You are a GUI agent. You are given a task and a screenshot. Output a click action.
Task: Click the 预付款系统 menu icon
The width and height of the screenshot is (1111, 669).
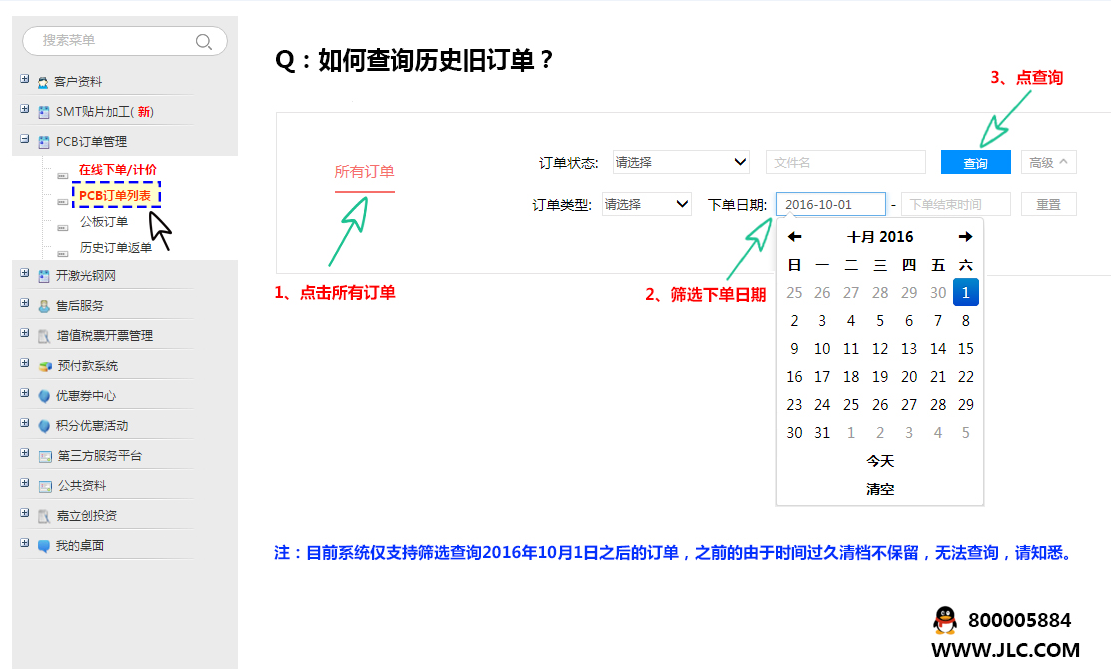(x=44, y=366)
